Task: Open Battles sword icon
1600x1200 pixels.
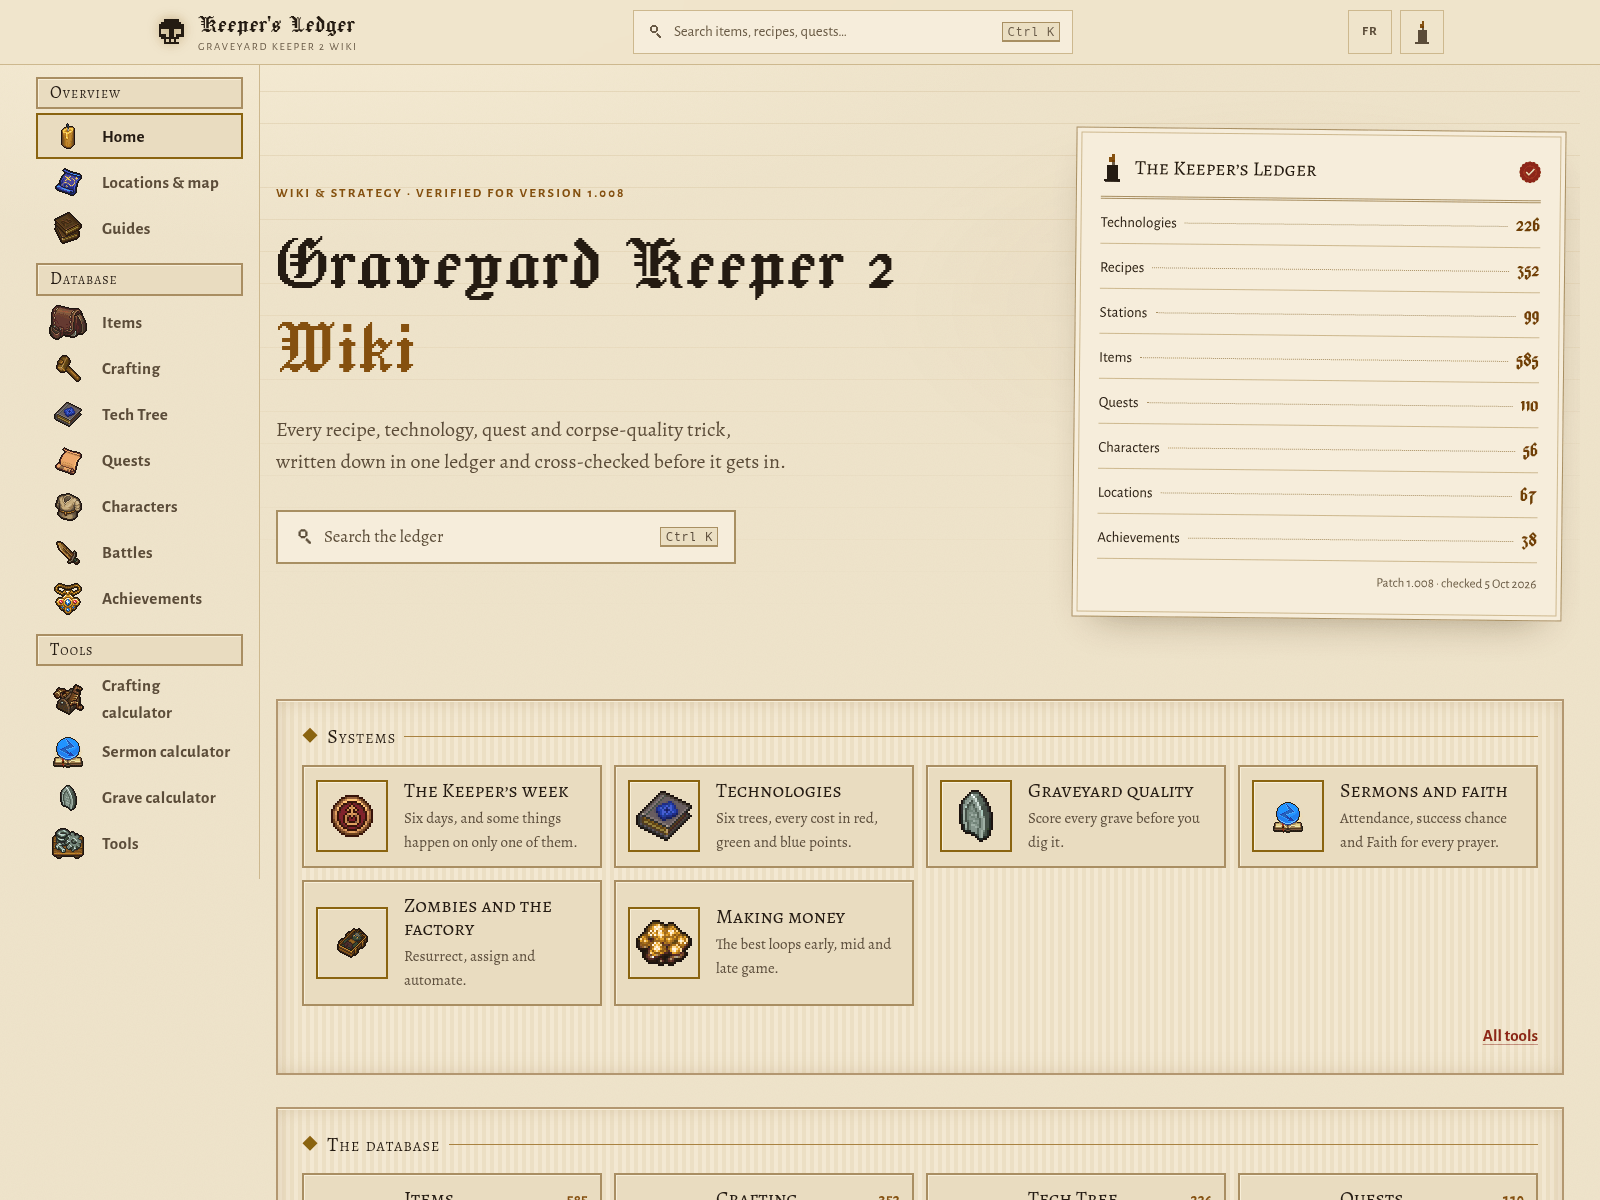Action: [x=68, y=552]
